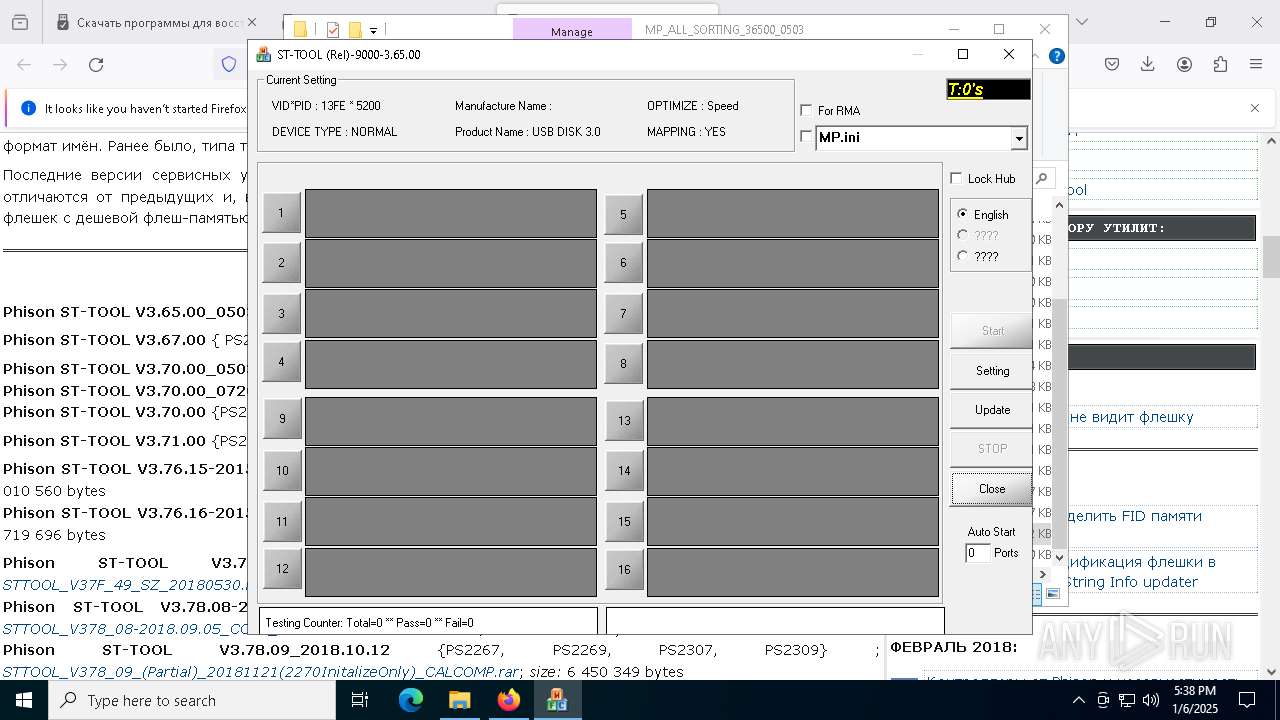Click the Explorer horizontal scroll right arrow
Screen dimensions: 1280x720
coord(1044,574)
